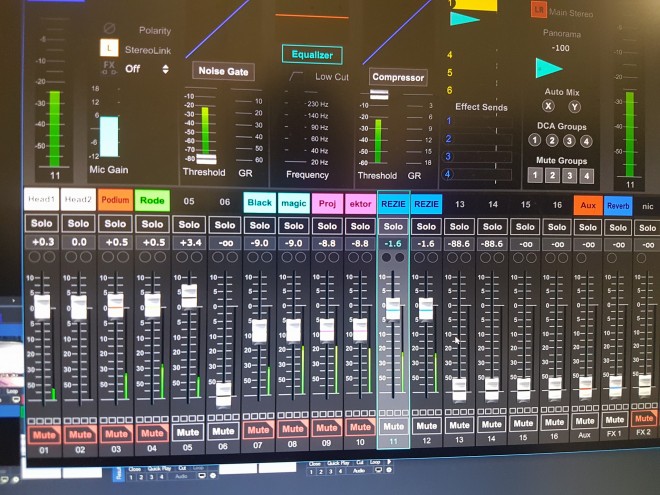Toggle the Low Cut filter icon
The image size is (660, 495).
295,77
